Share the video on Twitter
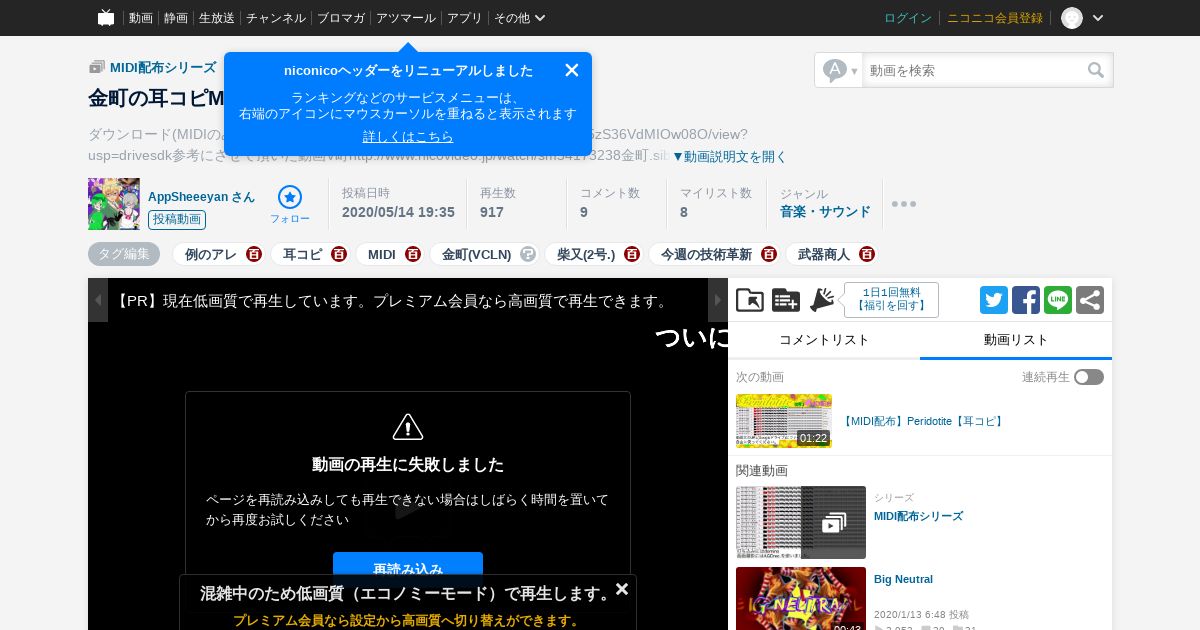 994,300
